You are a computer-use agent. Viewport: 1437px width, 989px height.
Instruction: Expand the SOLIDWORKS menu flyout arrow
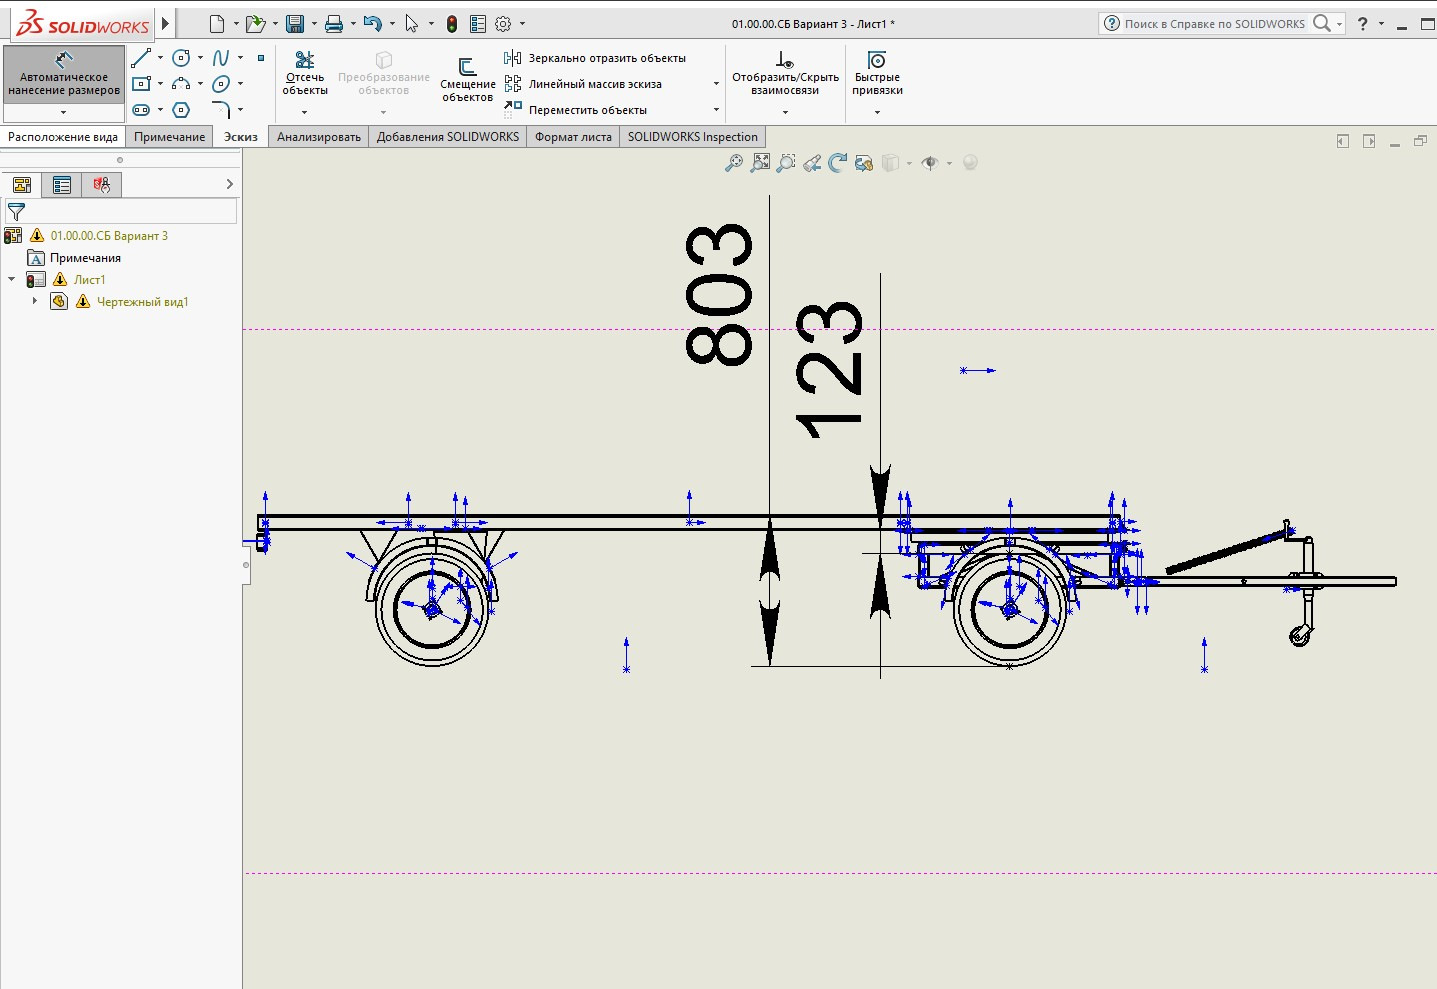(166, 24)
